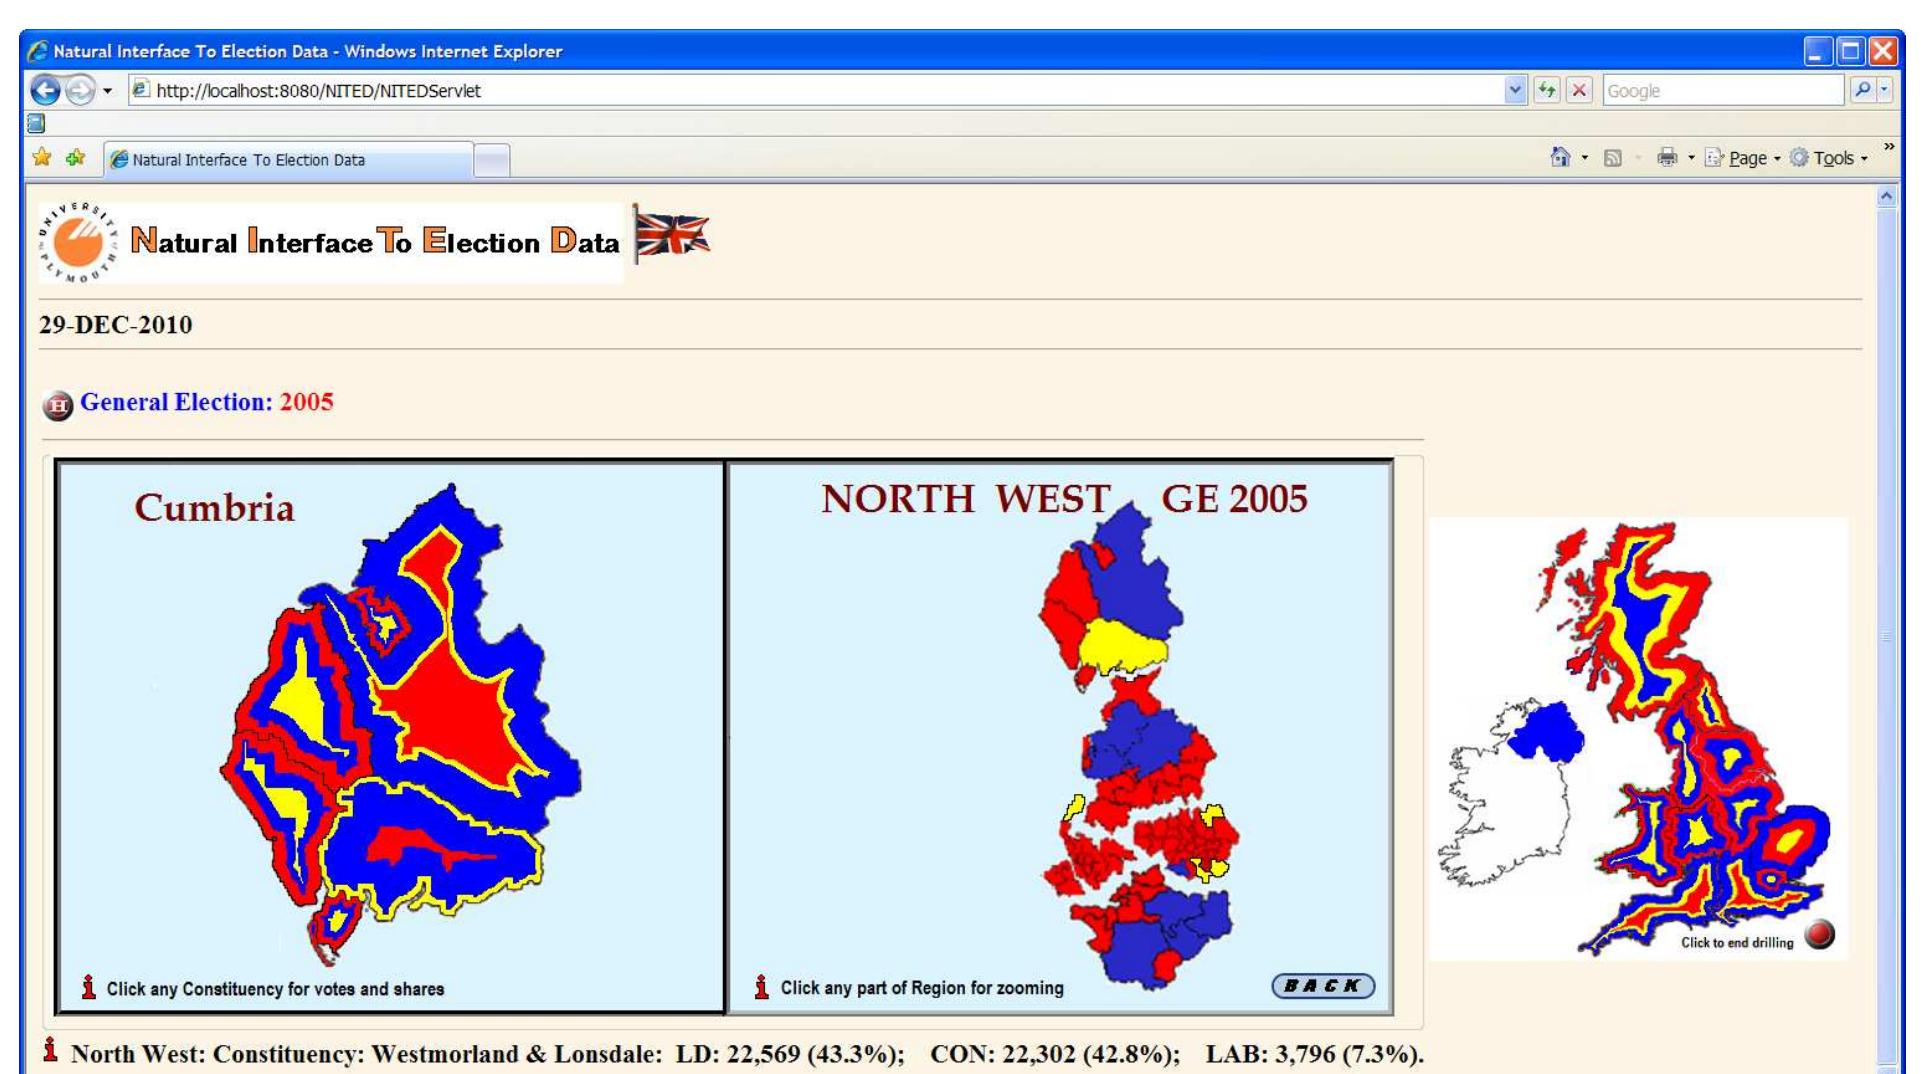
Task: Click the General Election: 2005 heading
Action: click(207, 402)
